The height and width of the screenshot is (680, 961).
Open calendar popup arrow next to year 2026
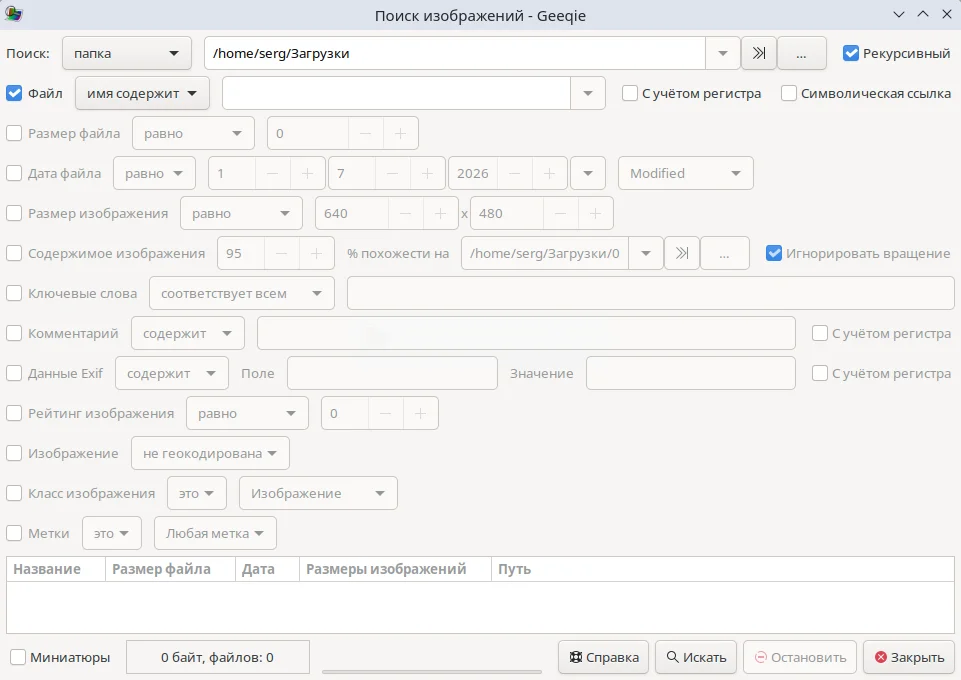coord(588,173)
